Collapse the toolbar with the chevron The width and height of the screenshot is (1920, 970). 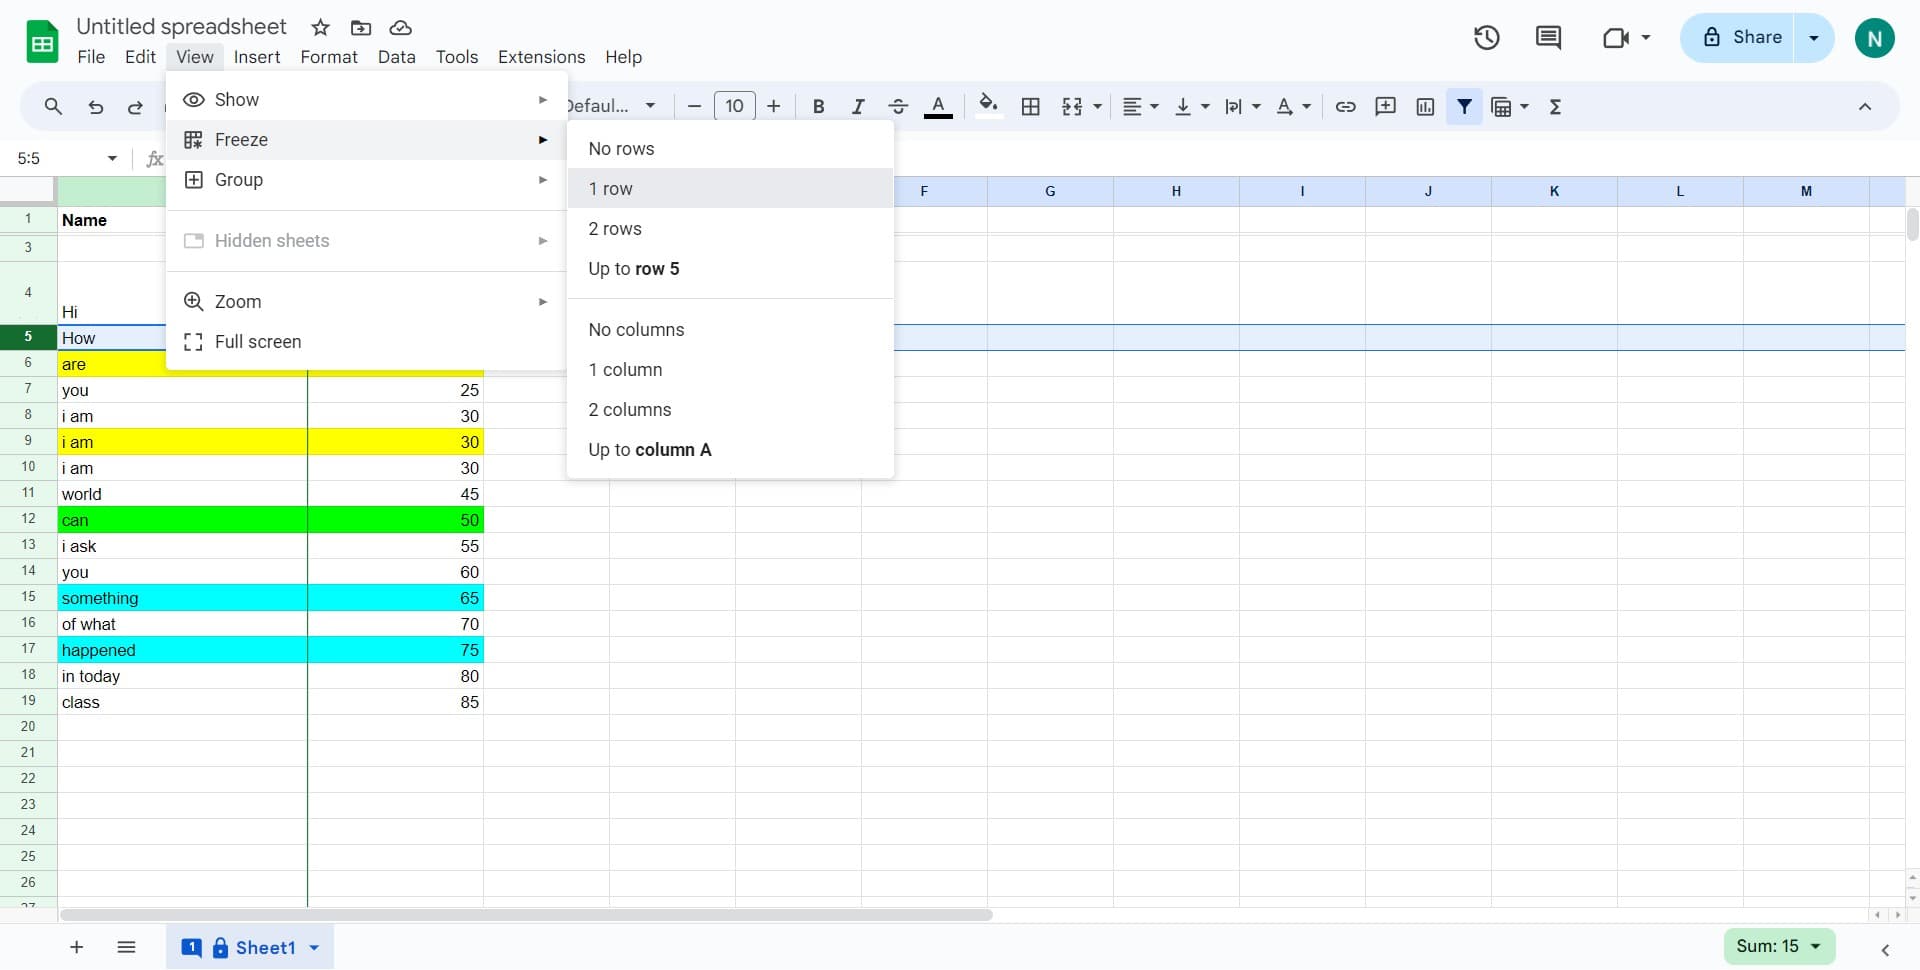coord(1864,107)
